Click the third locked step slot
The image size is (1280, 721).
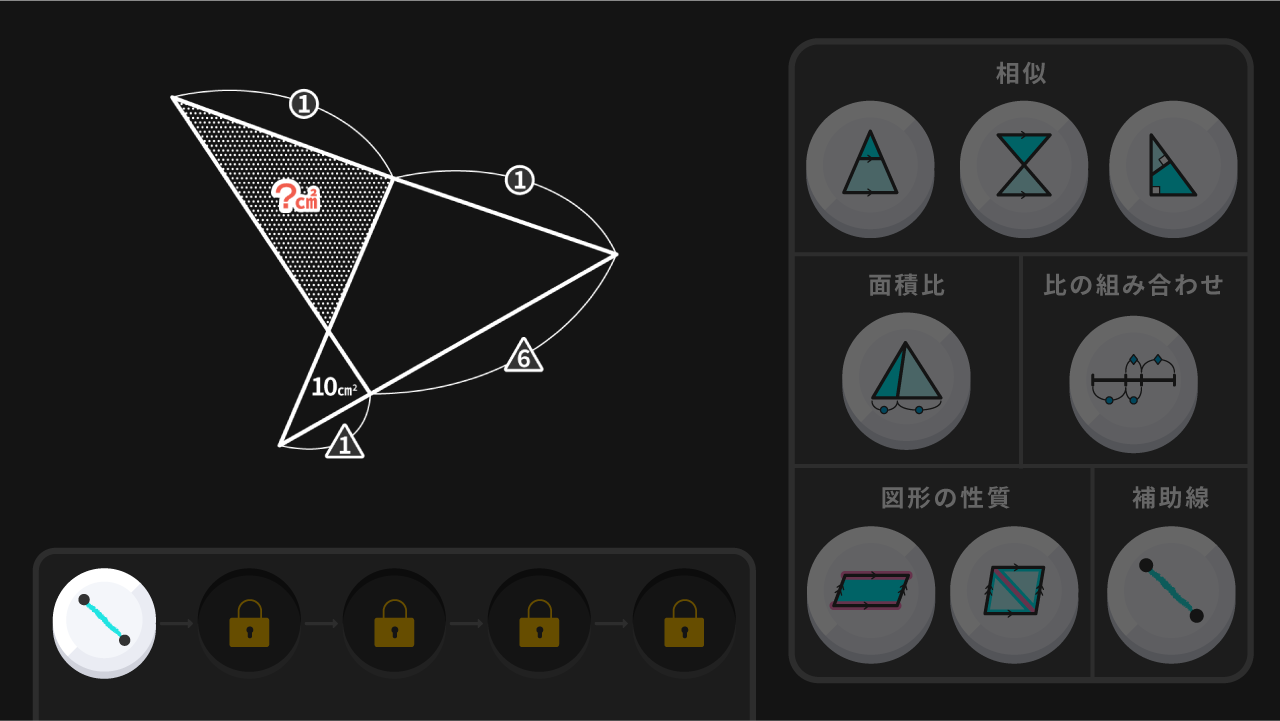(x=394, y=623)
